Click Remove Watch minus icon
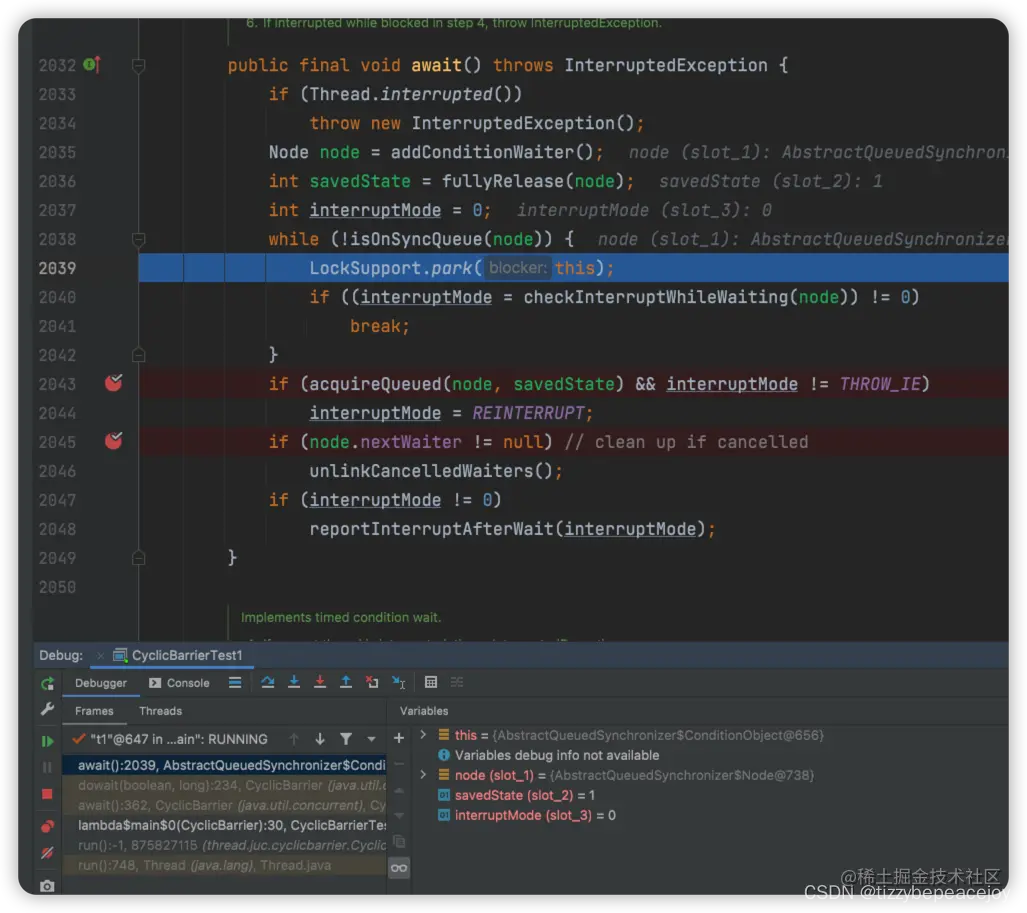Viewport: 1027px width, 913px height. pyautogui.click(x=399, y=764)
